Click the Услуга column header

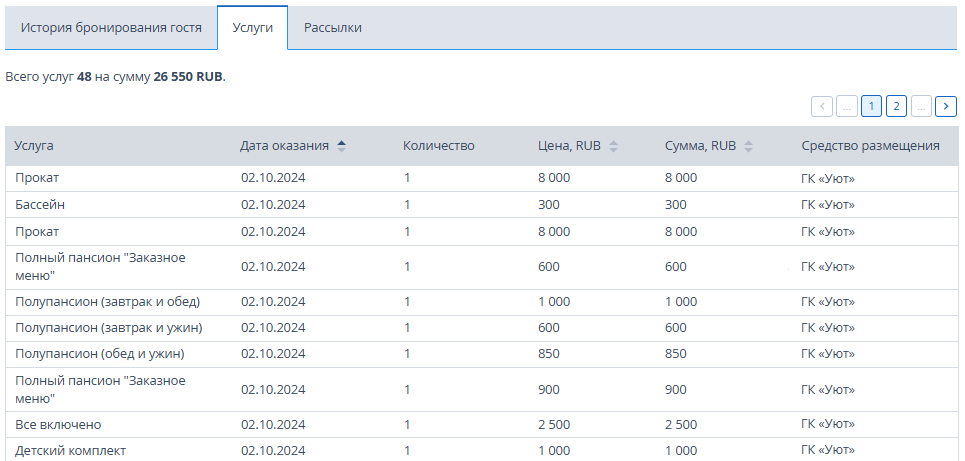tap(34, 146)
